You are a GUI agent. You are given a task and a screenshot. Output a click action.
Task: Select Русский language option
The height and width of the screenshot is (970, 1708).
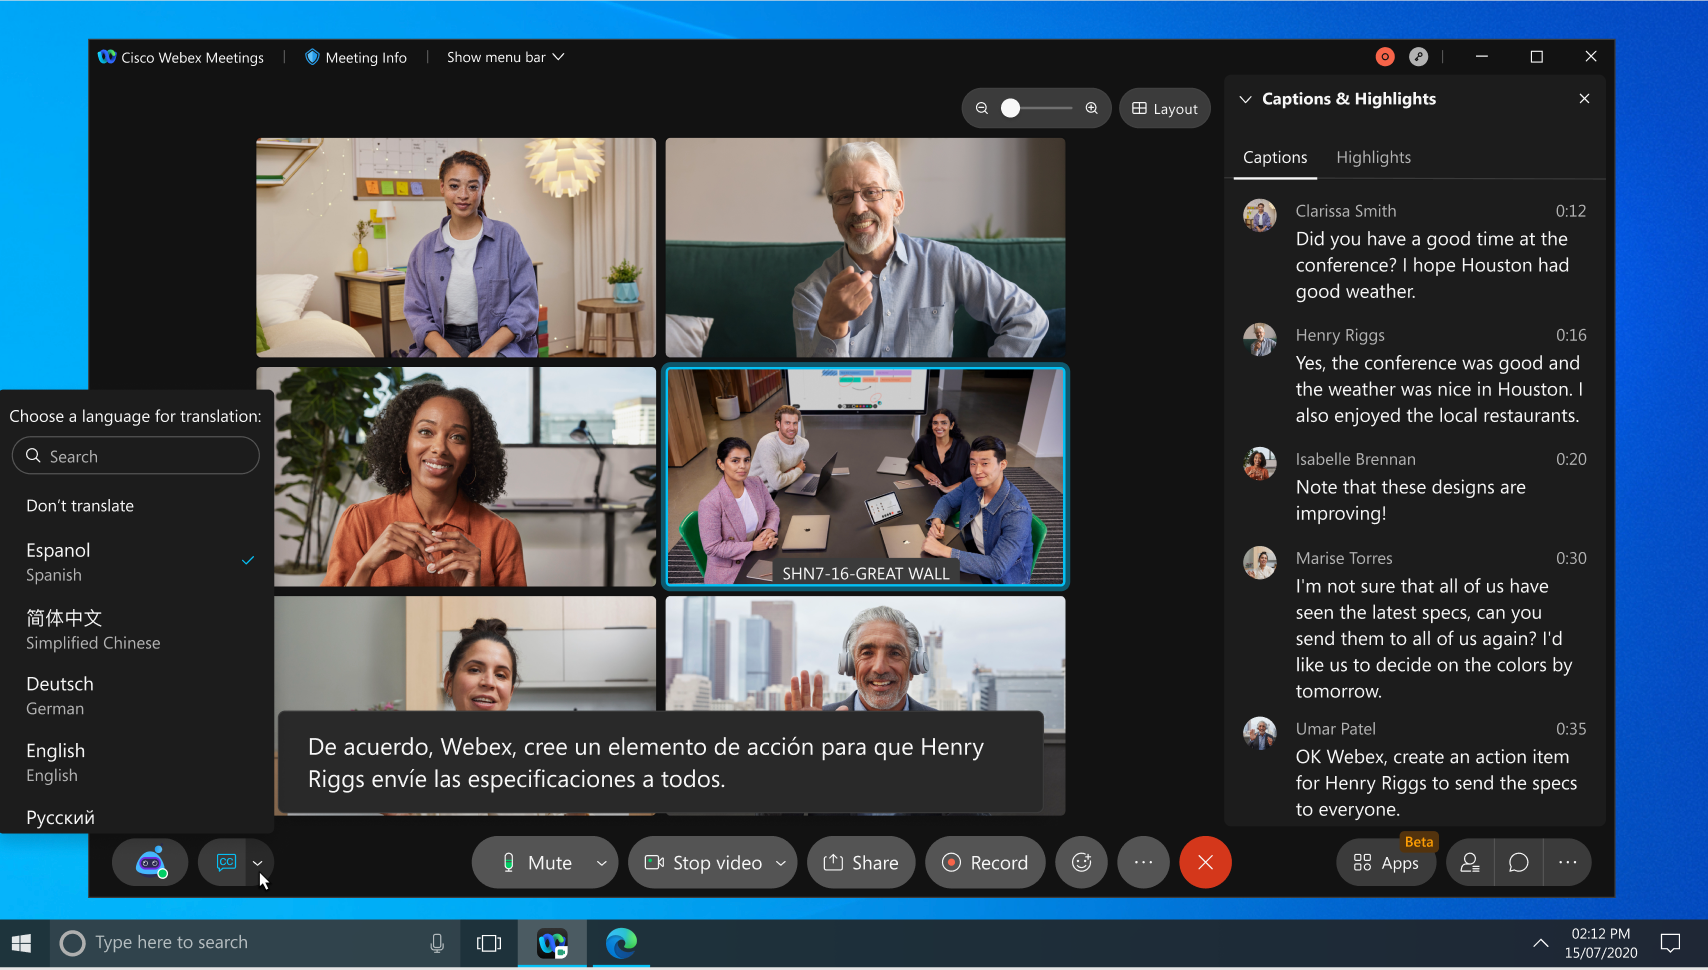(x=136, y=817)
